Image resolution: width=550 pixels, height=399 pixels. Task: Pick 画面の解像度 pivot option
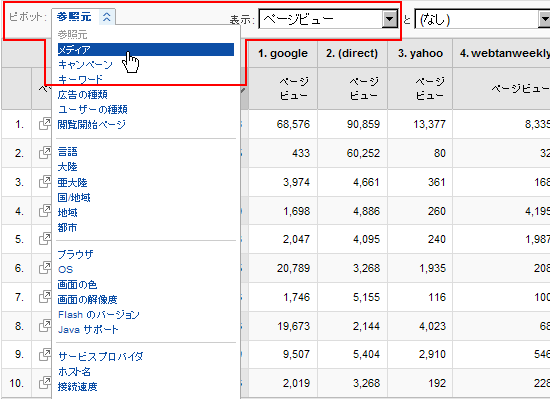[x=87, y=299]
